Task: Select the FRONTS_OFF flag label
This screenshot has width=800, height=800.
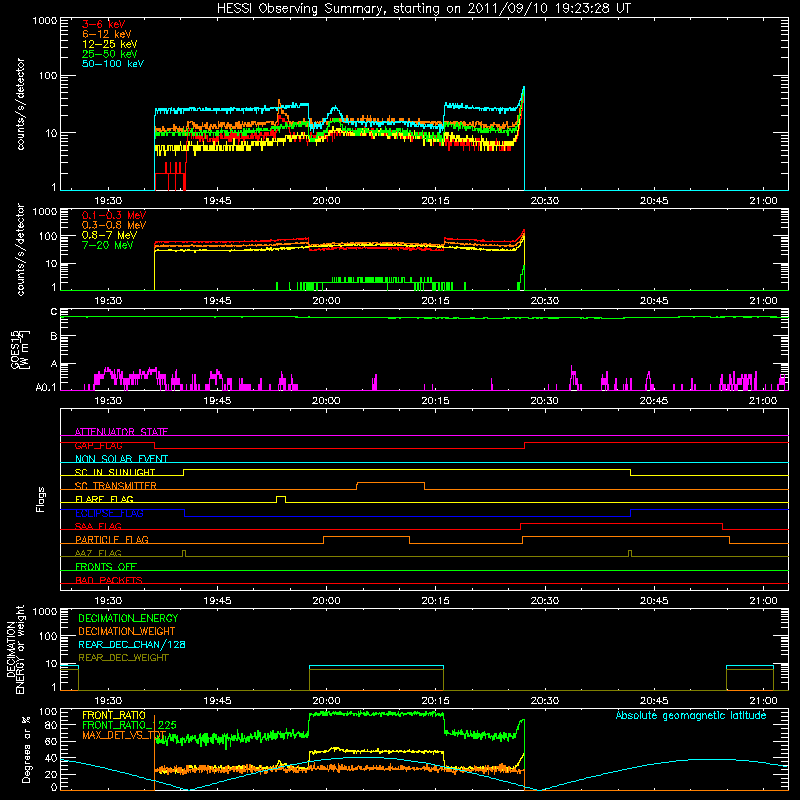Action: [x=106, y=567]
